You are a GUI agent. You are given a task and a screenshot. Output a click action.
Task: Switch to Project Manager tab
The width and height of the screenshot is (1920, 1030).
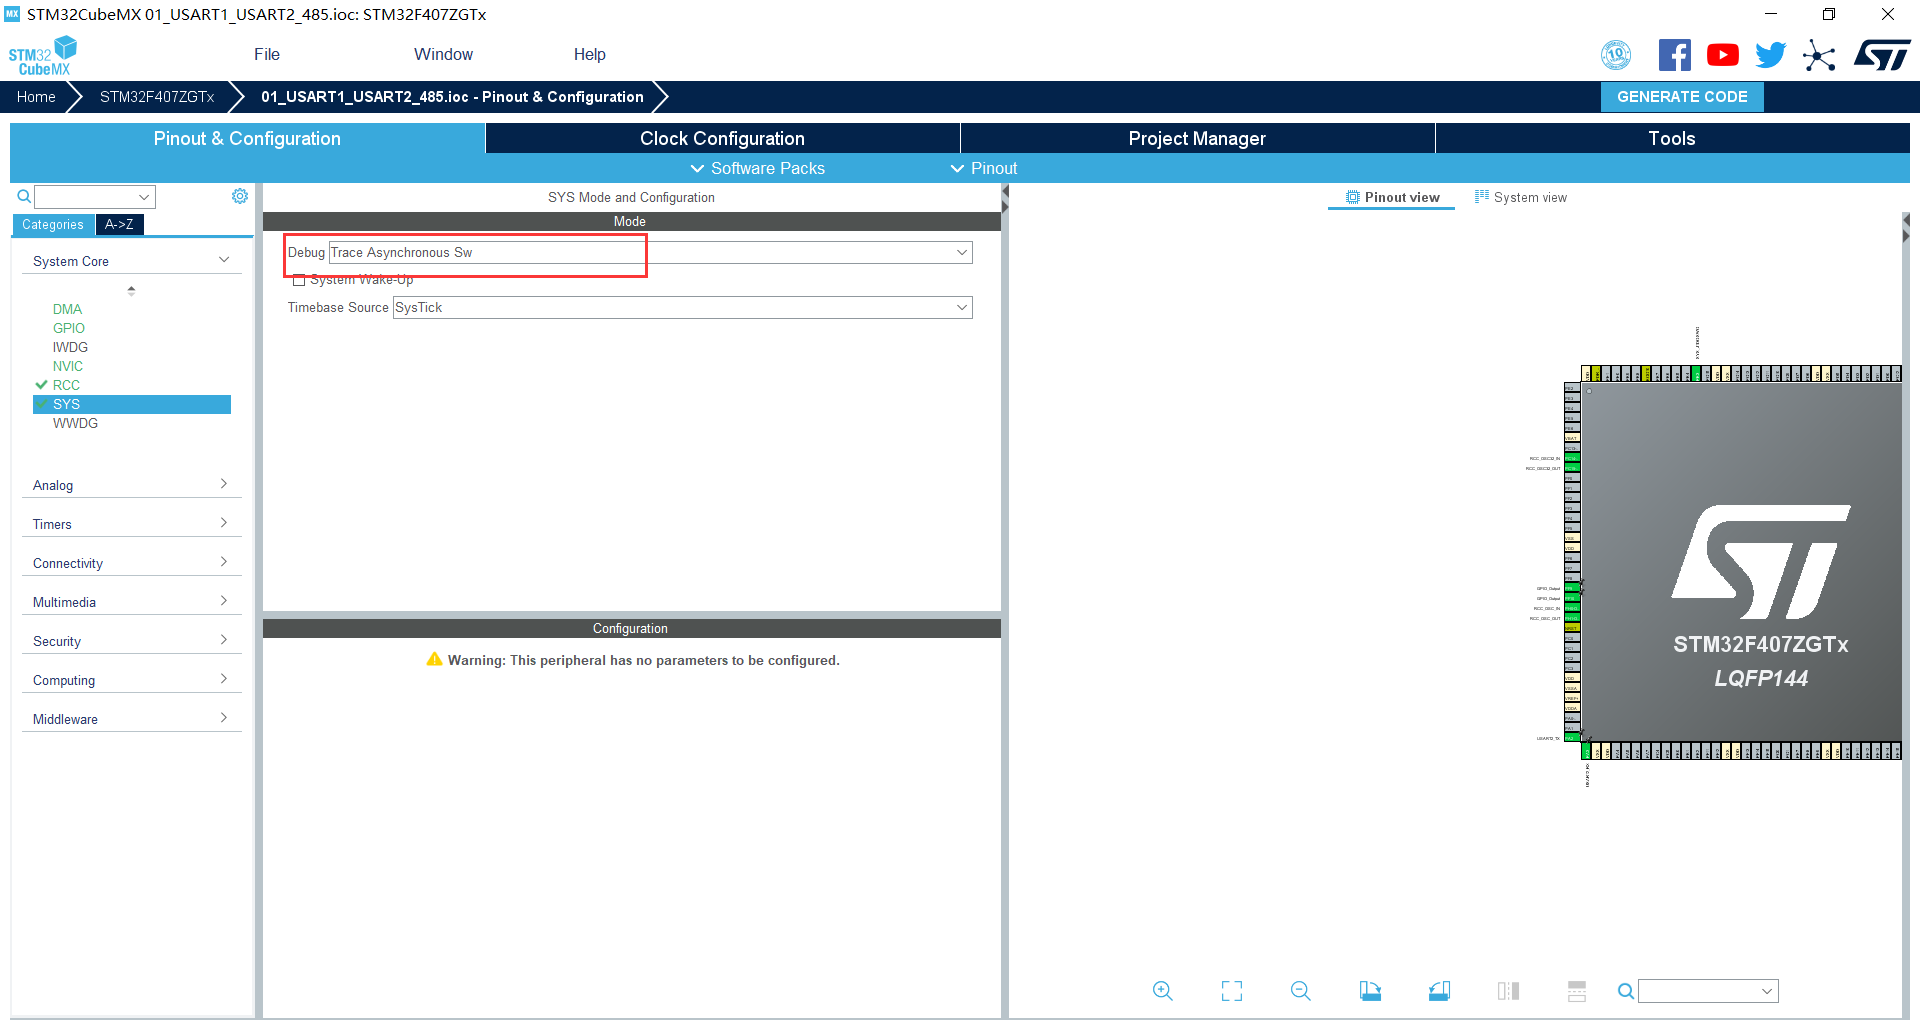(x=1197, y=138)
